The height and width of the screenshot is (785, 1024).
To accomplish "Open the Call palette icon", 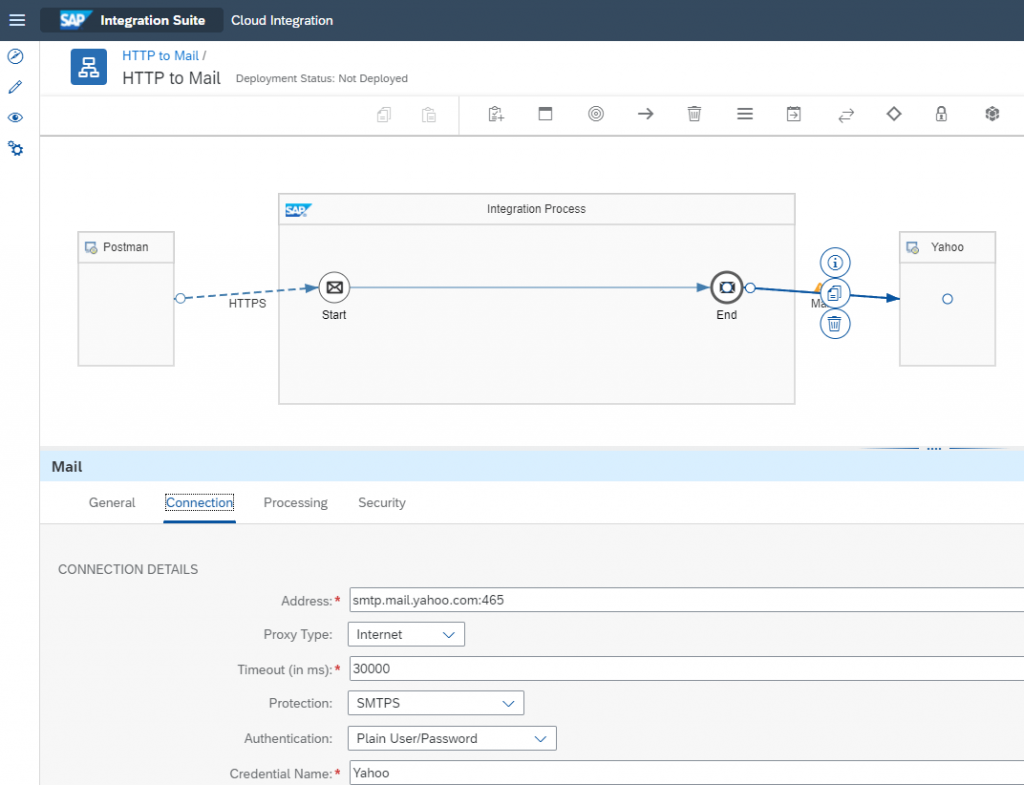I will pyautogui.click(x=793, y=114).
